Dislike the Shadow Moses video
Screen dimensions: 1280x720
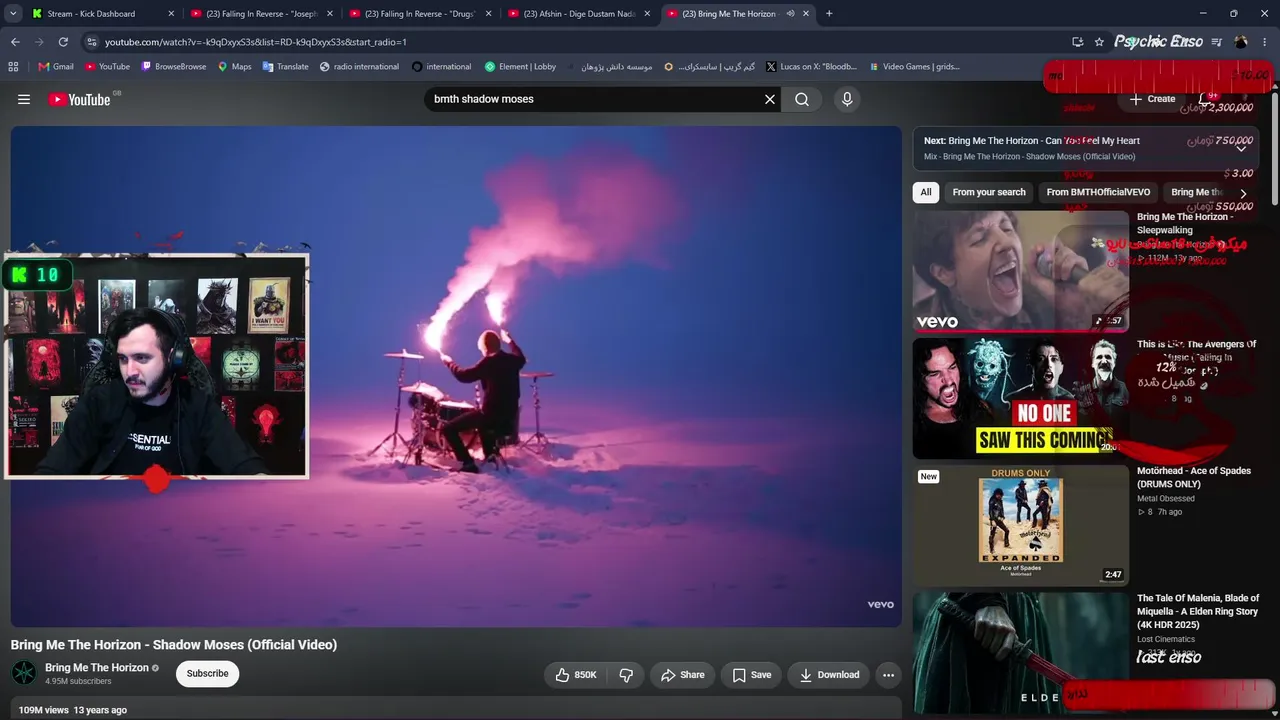click(x=626, y=675)
